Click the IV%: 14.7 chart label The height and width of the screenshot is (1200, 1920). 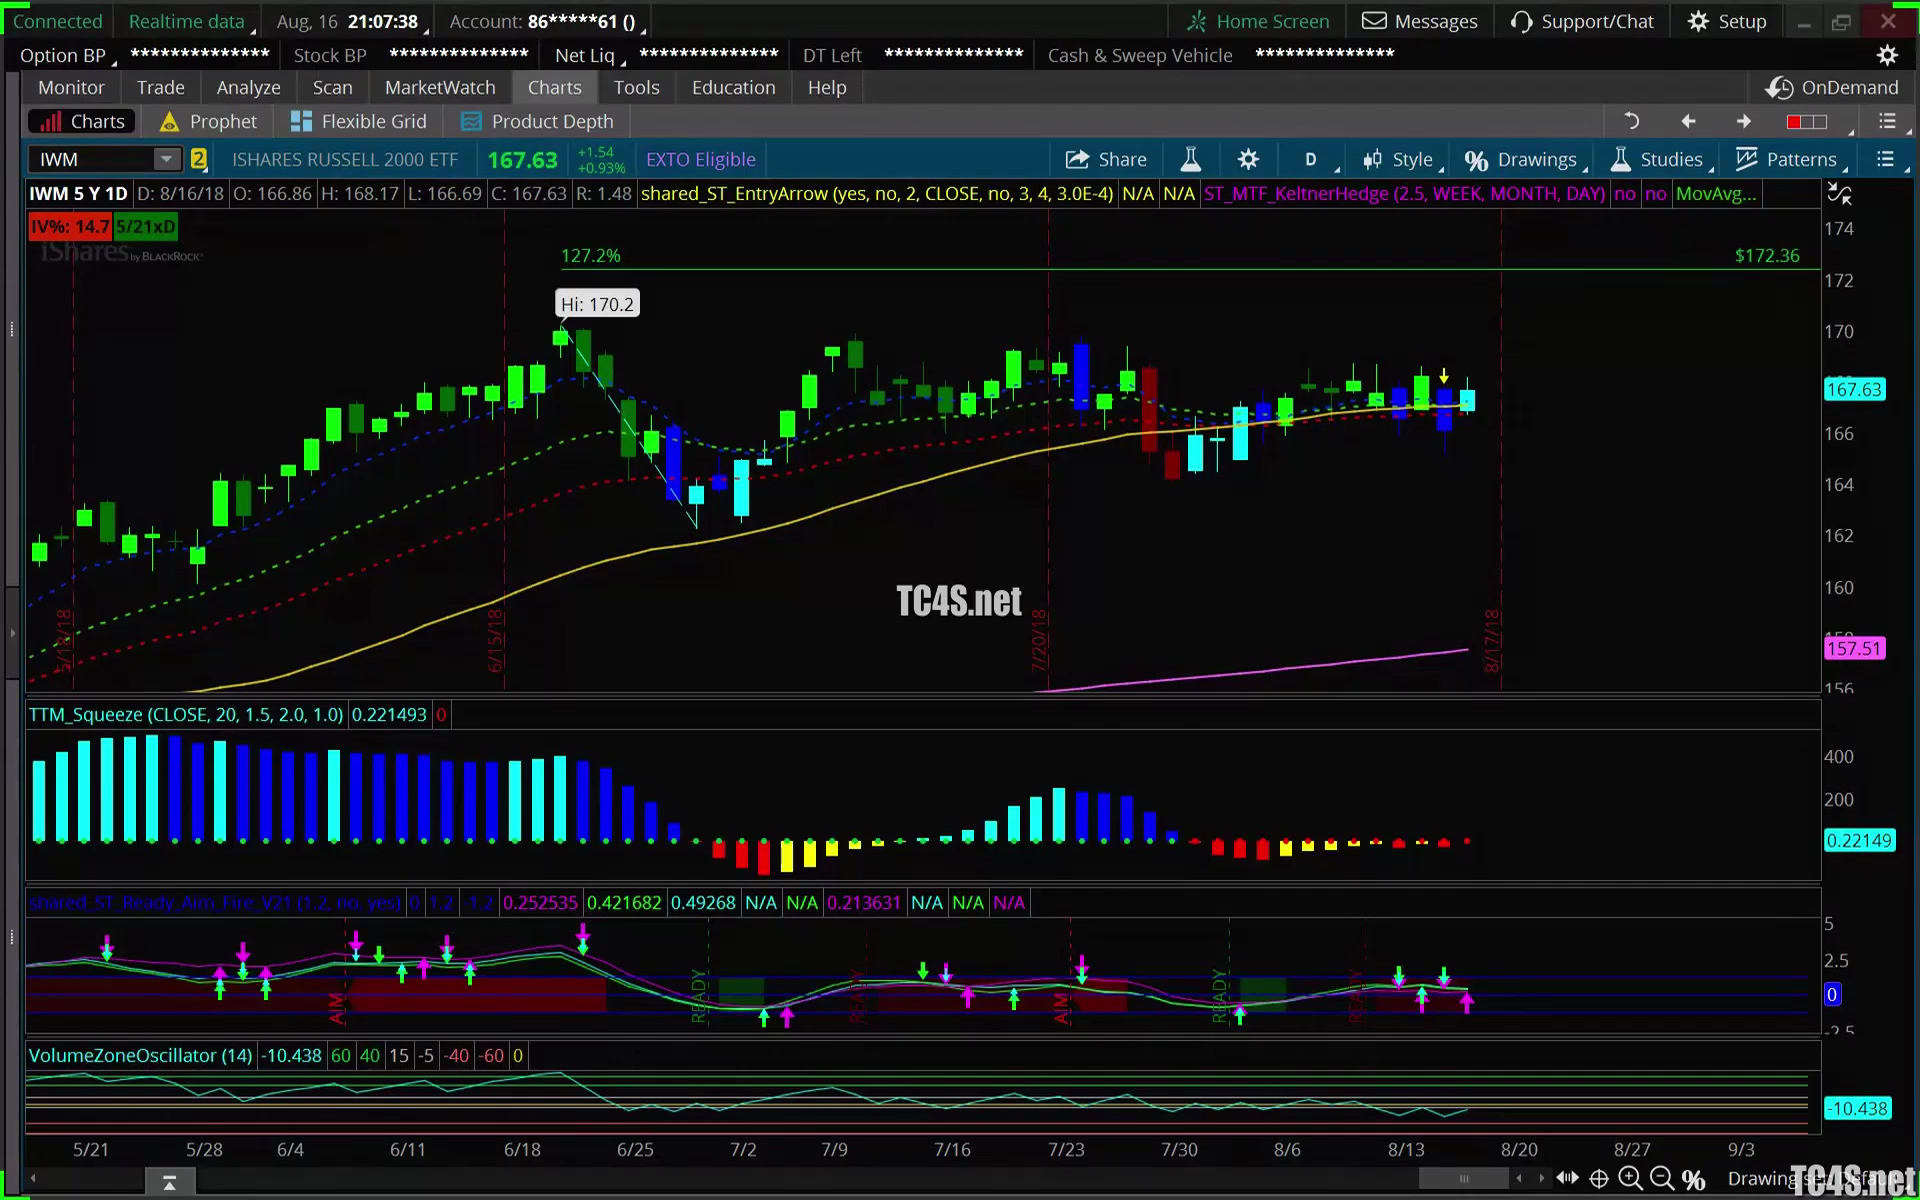pos(70,227)
